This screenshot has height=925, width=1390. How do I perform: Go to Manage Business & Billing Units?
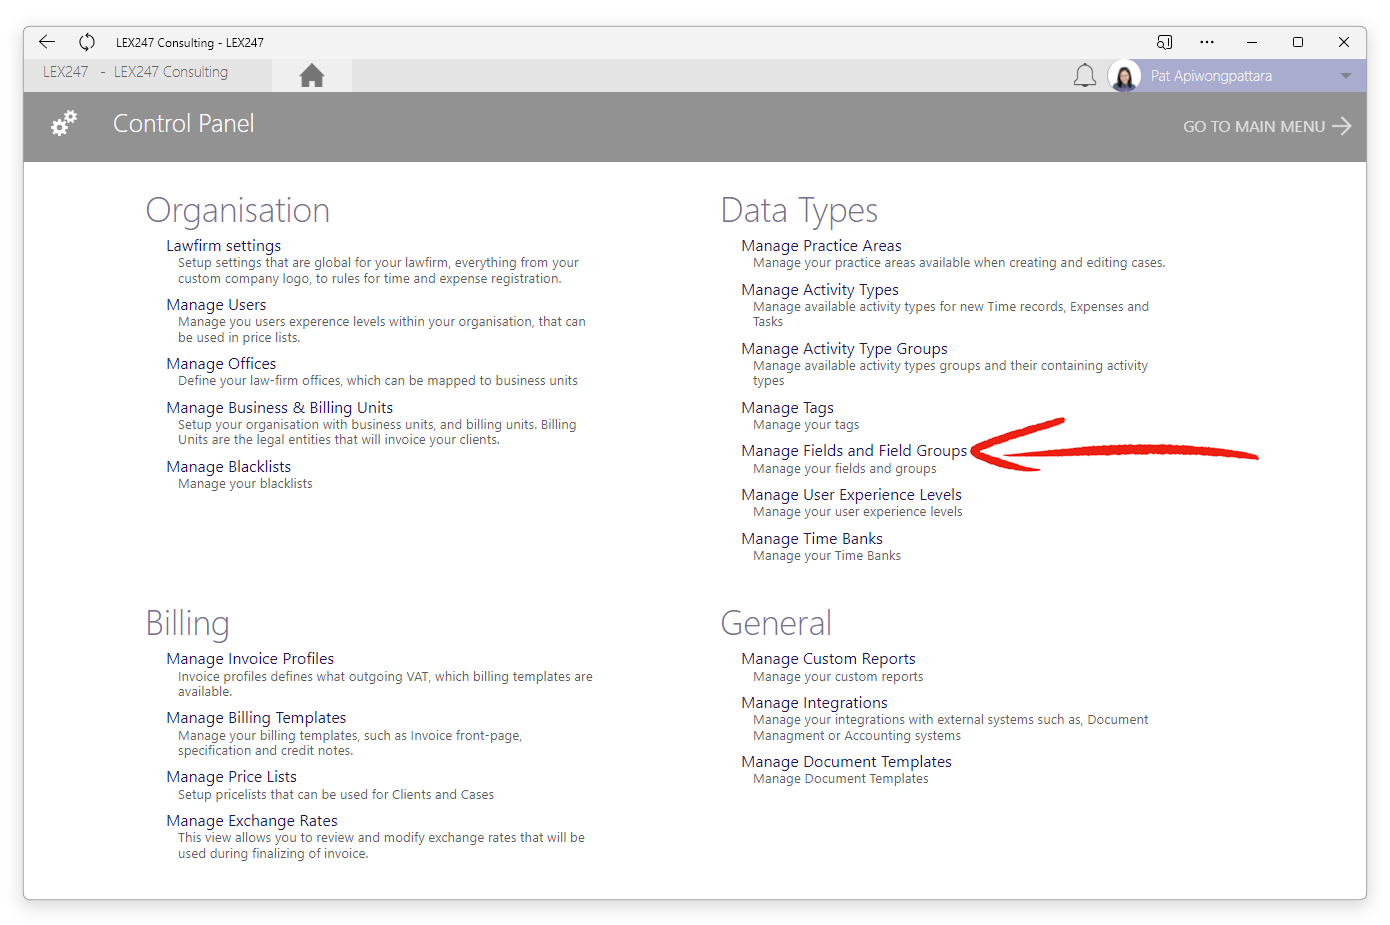tap(279, 408)
